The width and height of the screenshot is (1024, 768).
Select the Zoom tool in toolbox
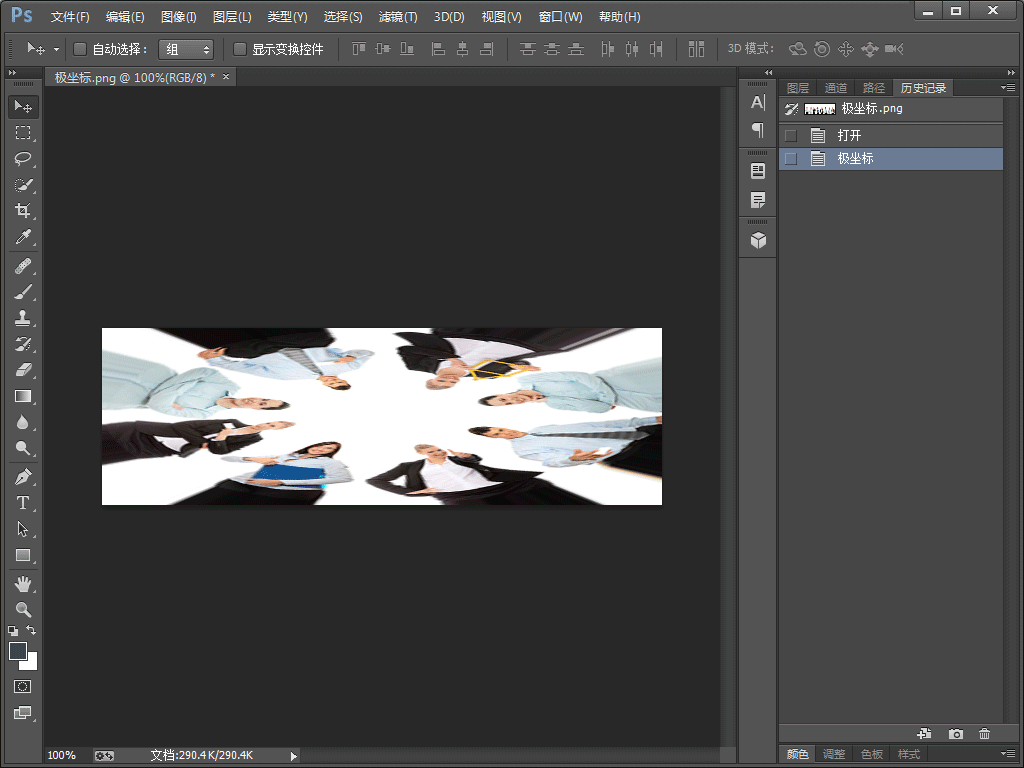point(23,609)
